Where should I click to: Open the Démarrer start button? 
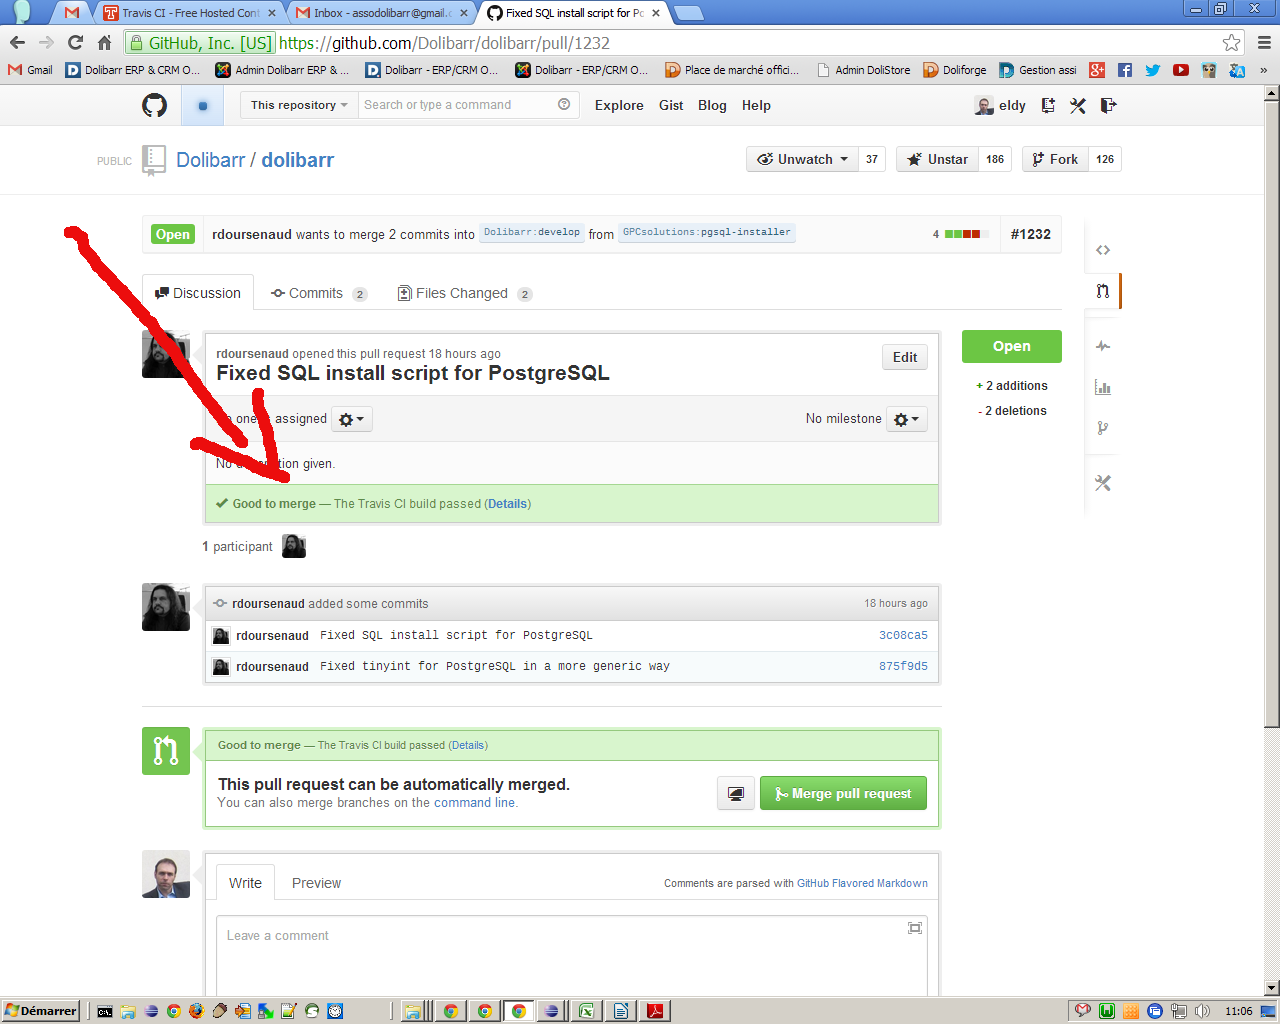[41, 1011]
